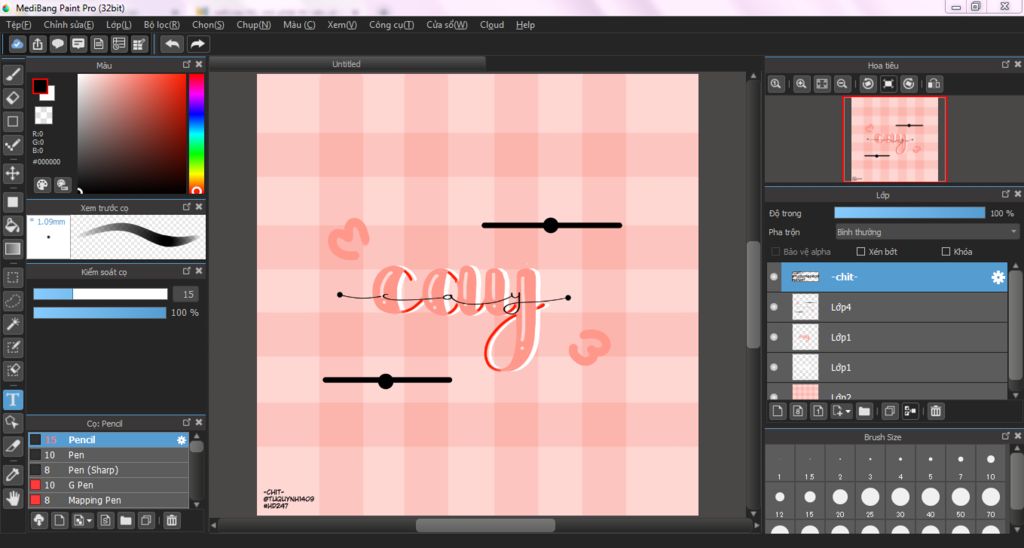Viewport: 1024px width, 548px height.
Task: Open the Bộ lọc(R) menu
Action: click(162, 25)
